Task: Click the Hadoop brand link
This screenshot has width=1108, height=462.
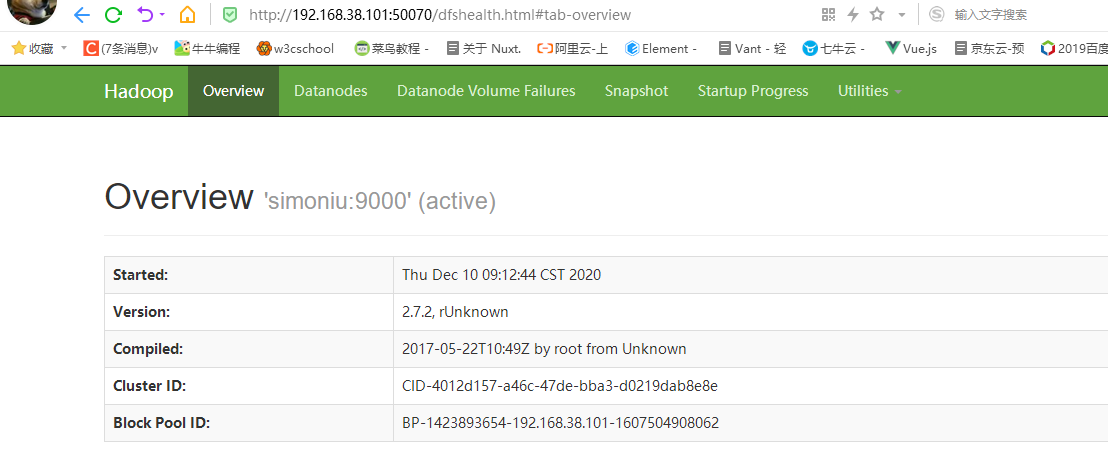Action: (x=138, y=91)
